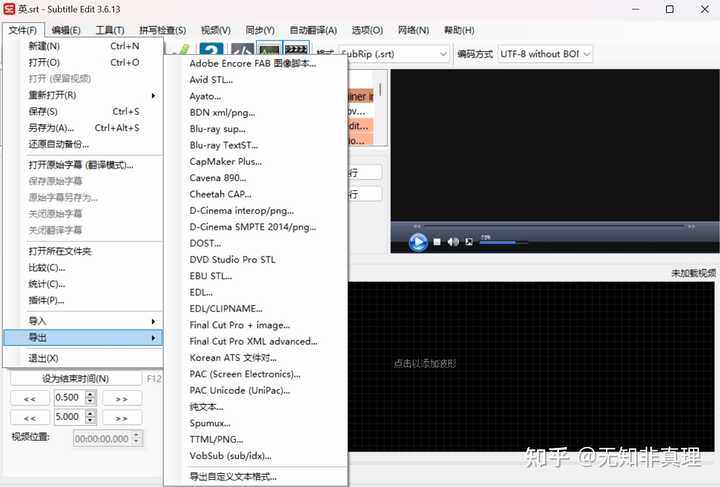Click the forward button beside 0.500
The width and height of the screenshot is (720, 487).
pos(122,398)
